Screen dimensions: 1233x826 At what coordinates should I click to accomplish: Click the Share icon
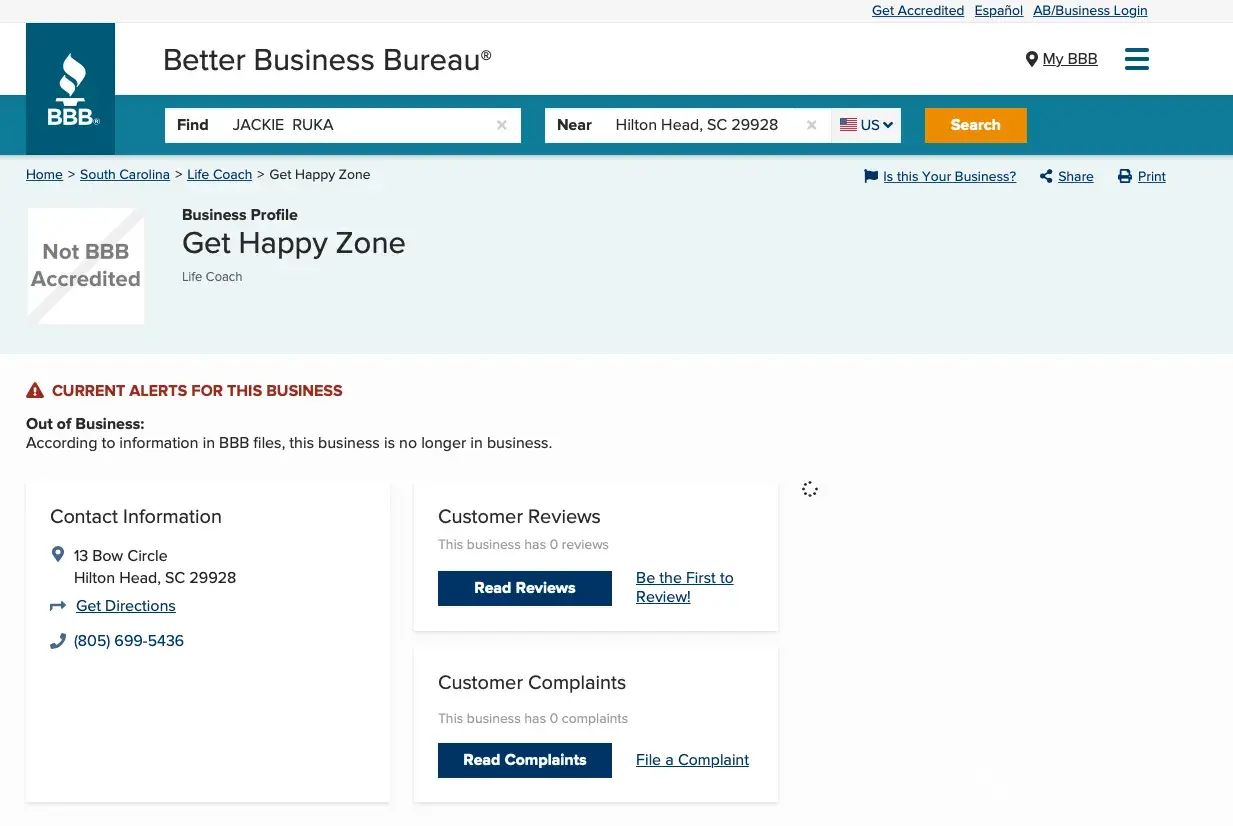[1046, 177]
